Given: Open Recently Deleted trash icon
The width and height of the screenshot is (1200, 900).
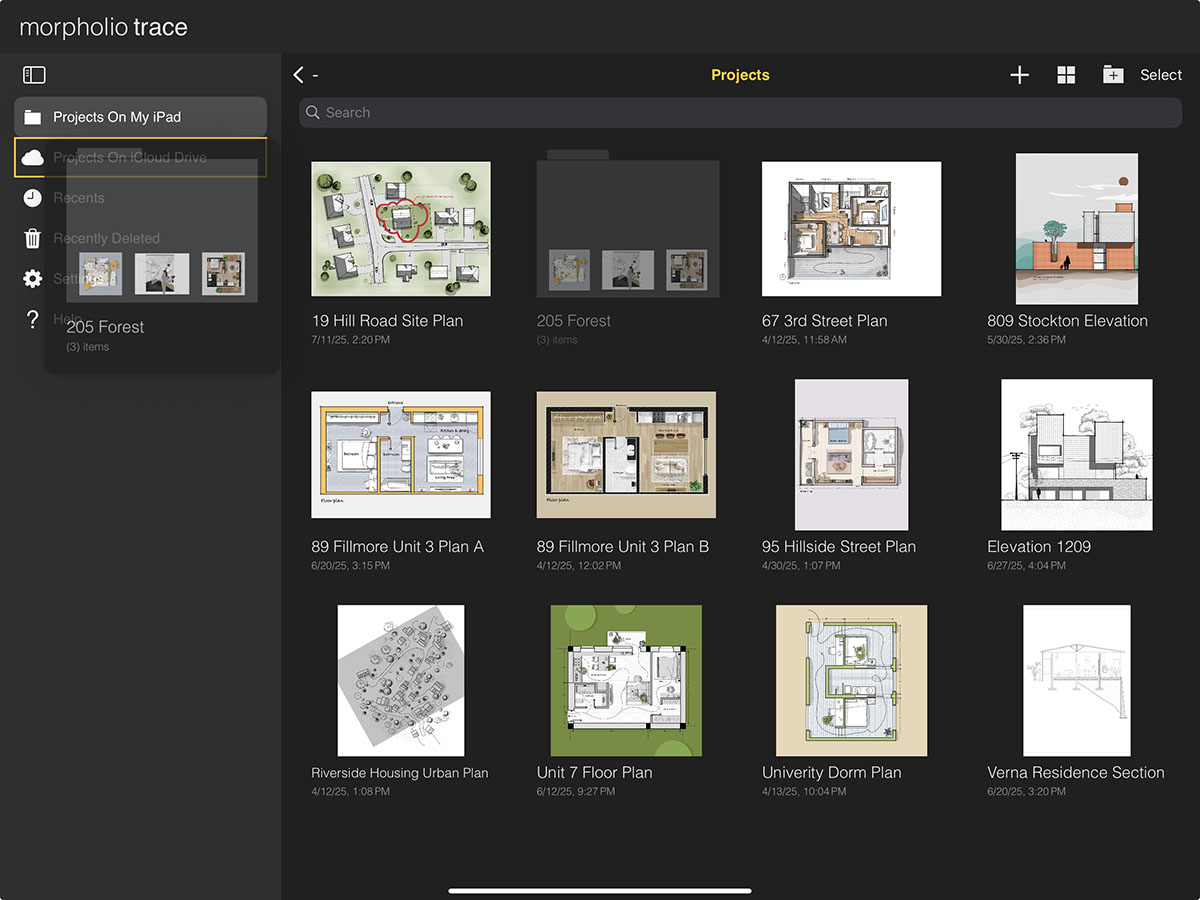Looking at the screenshot, I should [32, 238].
